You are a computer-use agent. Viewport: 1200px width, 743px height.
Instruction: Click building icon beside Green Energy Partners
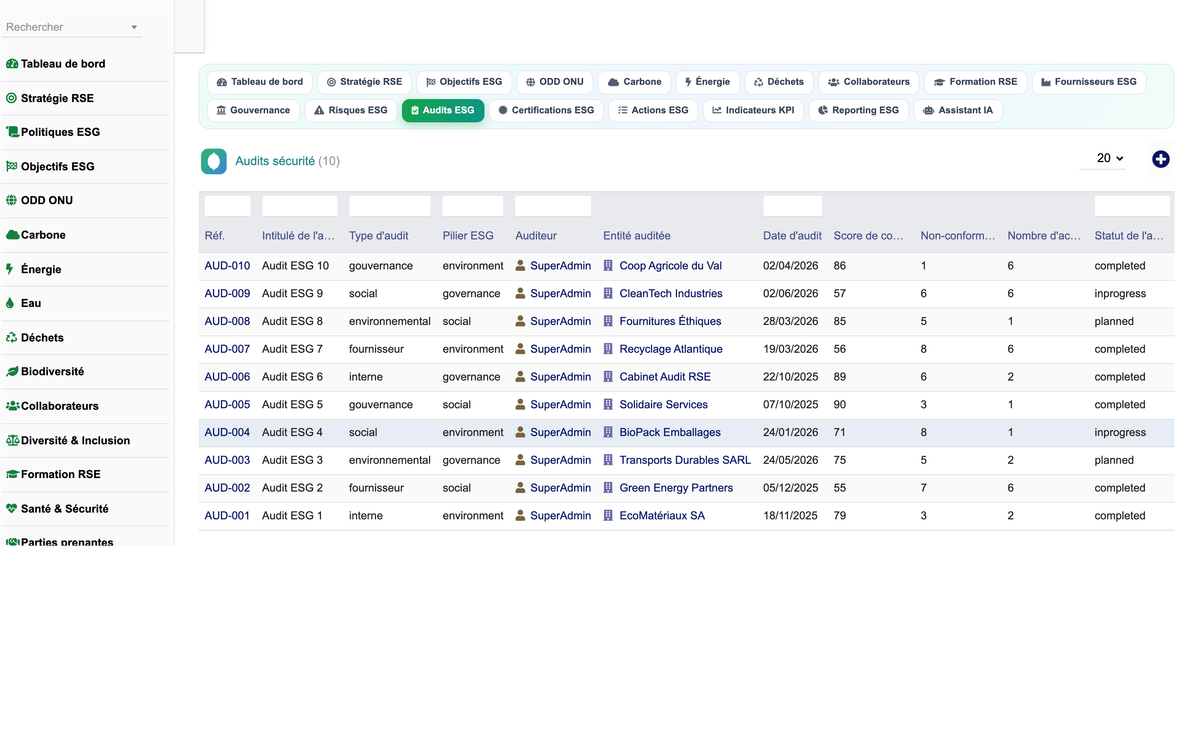(608, 488)
